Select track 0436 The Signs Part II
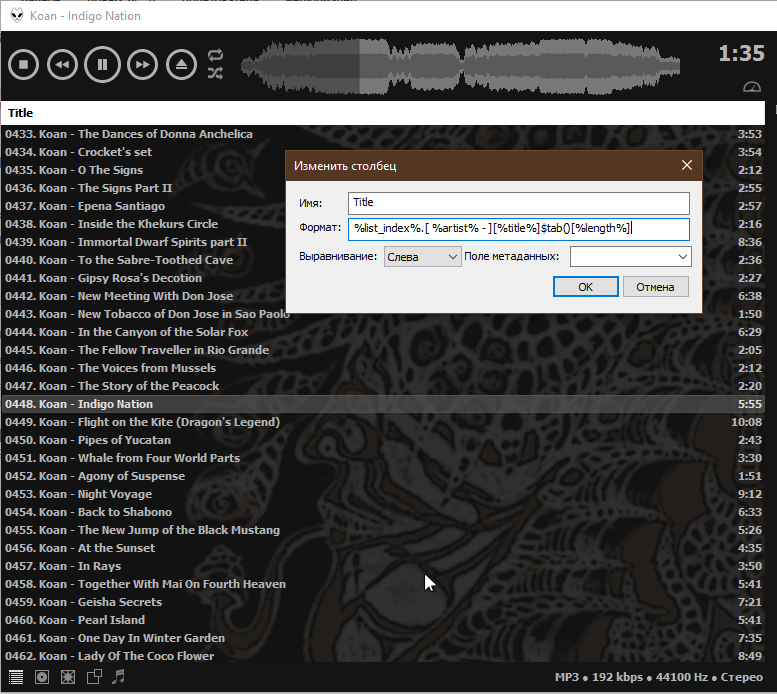Viewport: 777px width, 694px height. [383, 188]
